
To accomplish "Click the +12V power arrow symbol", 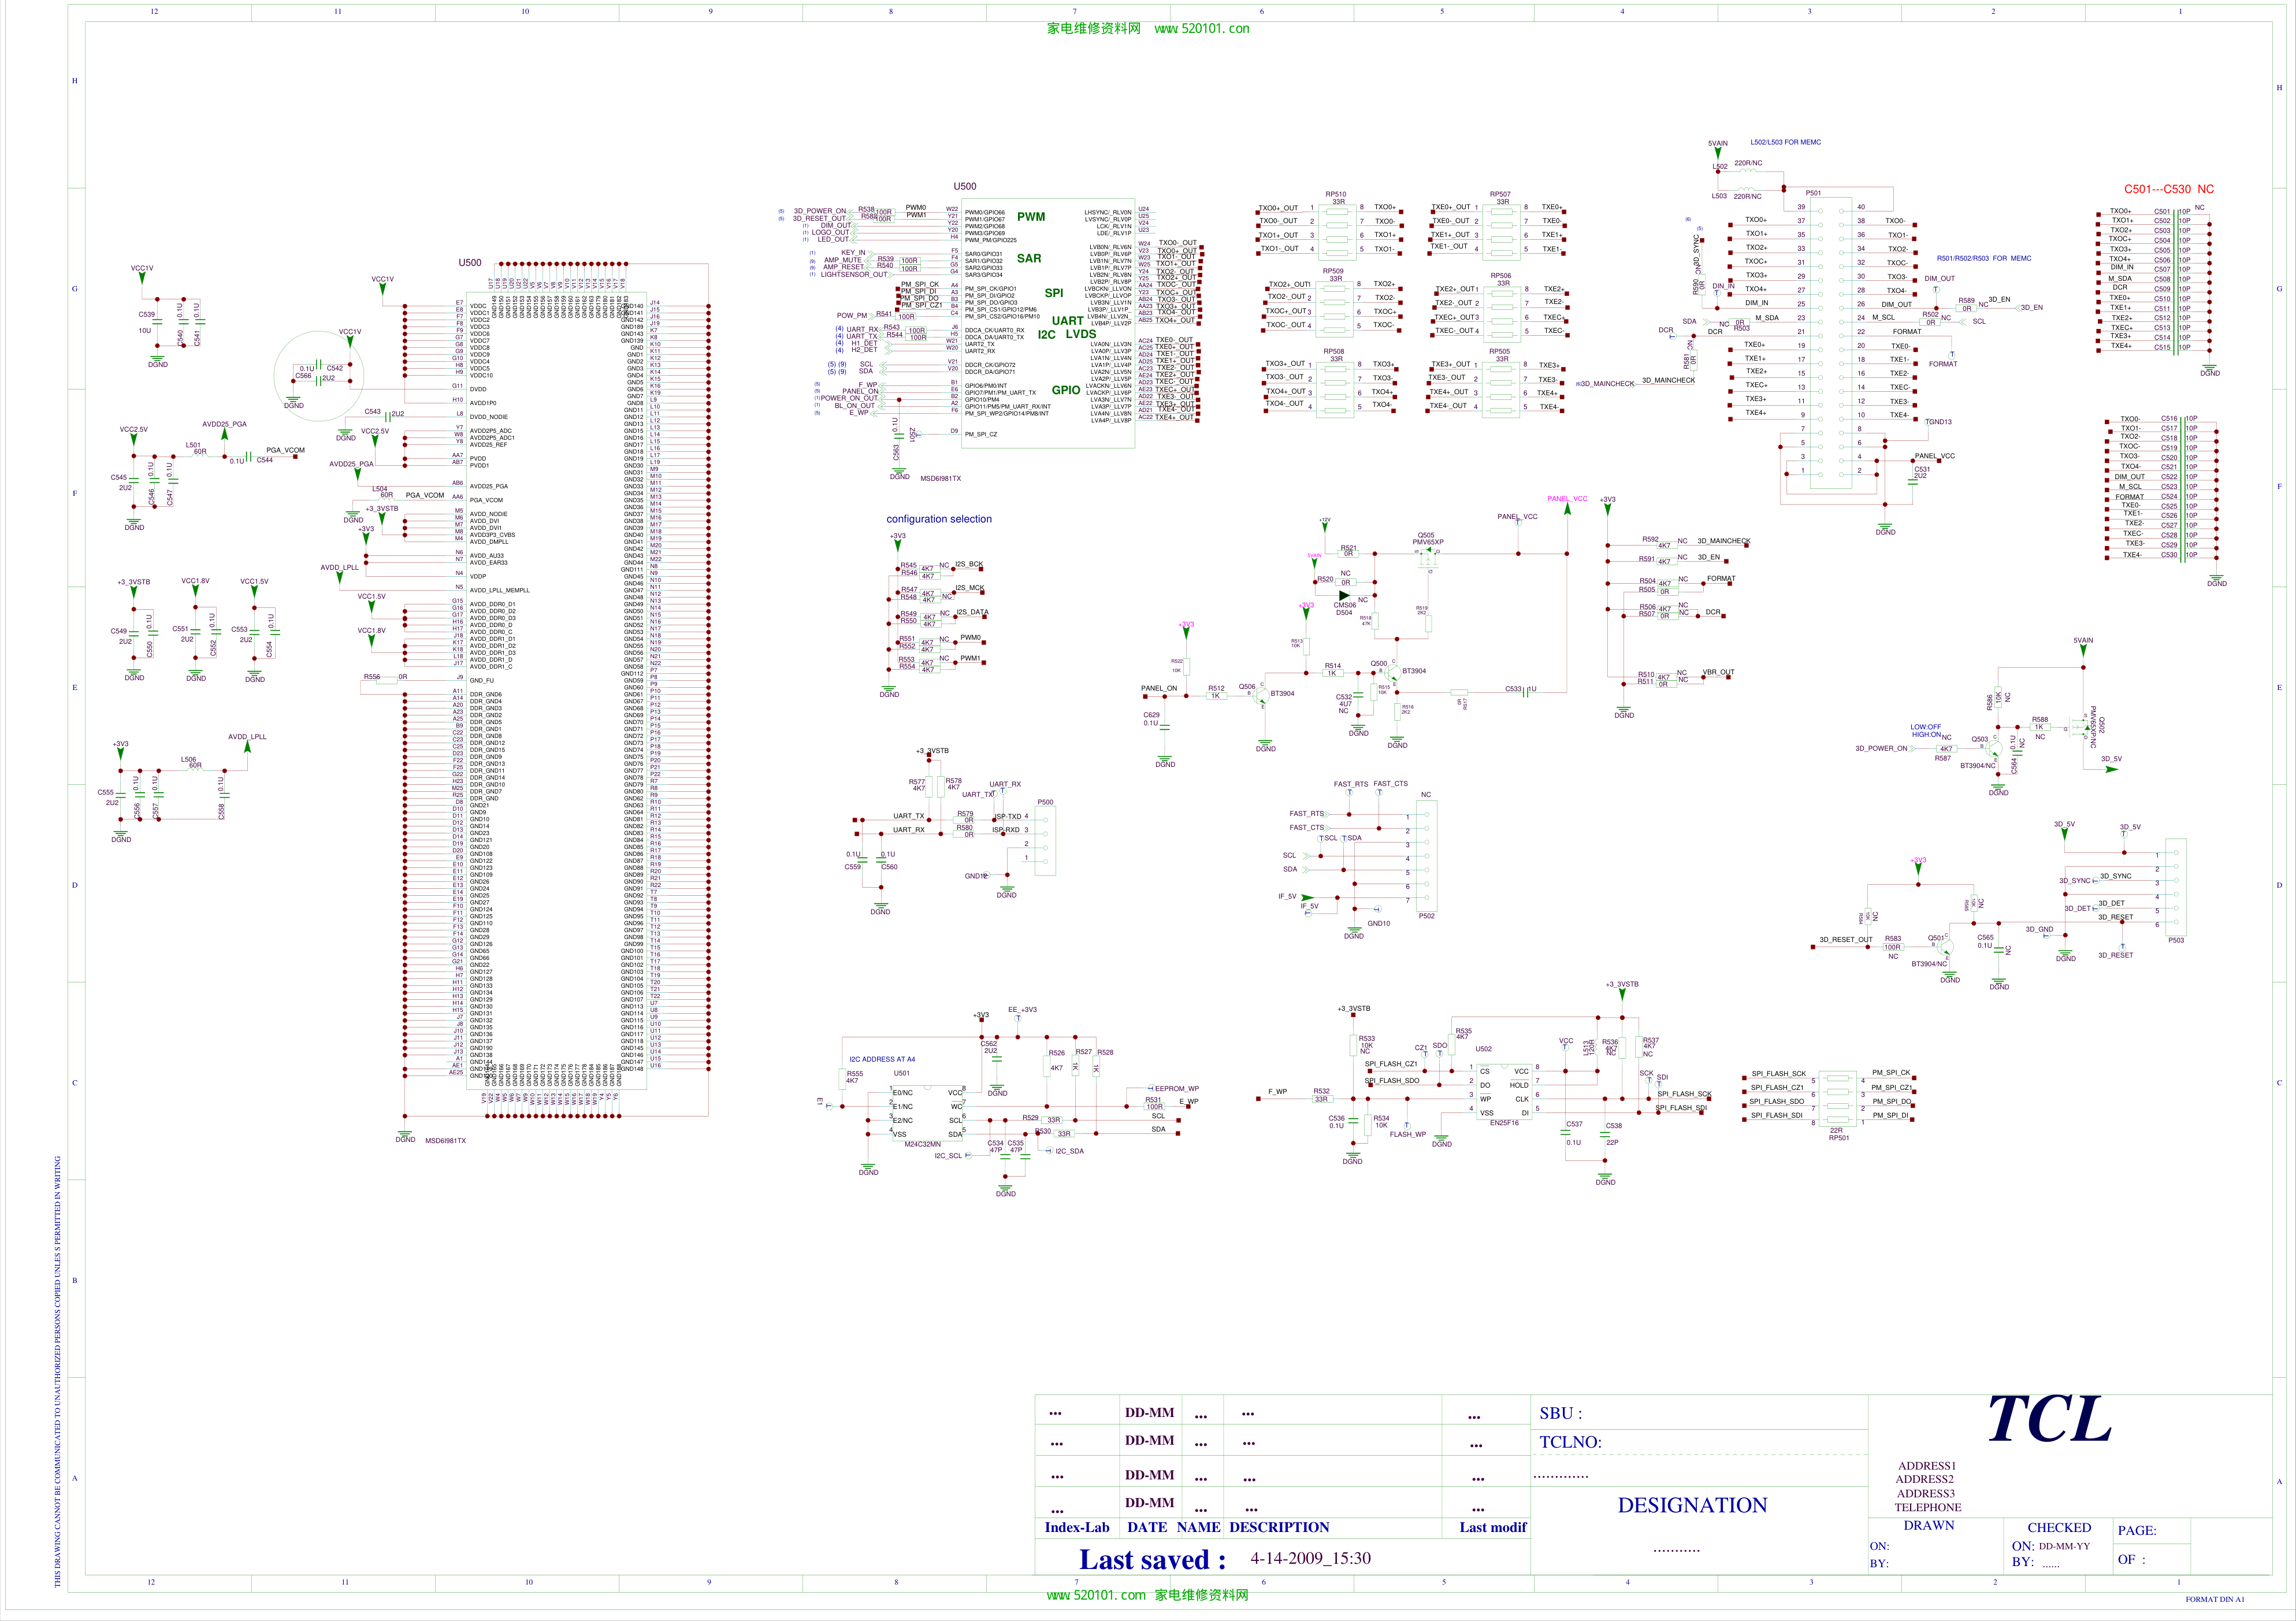I will tap(1325, 526).
